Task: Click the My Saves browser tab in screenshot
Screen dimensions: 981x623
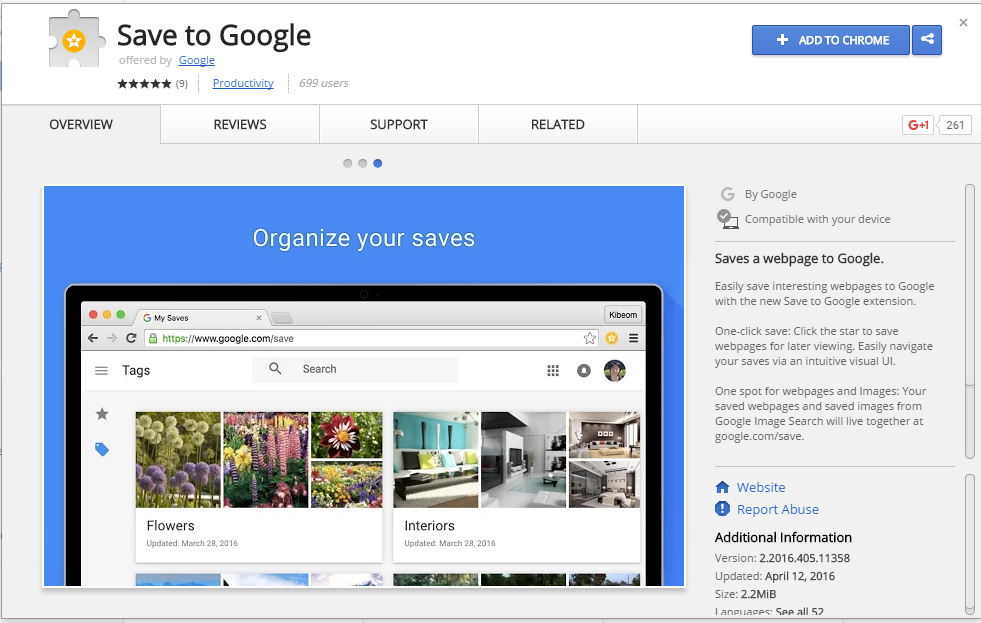Action: click(200, 318)
